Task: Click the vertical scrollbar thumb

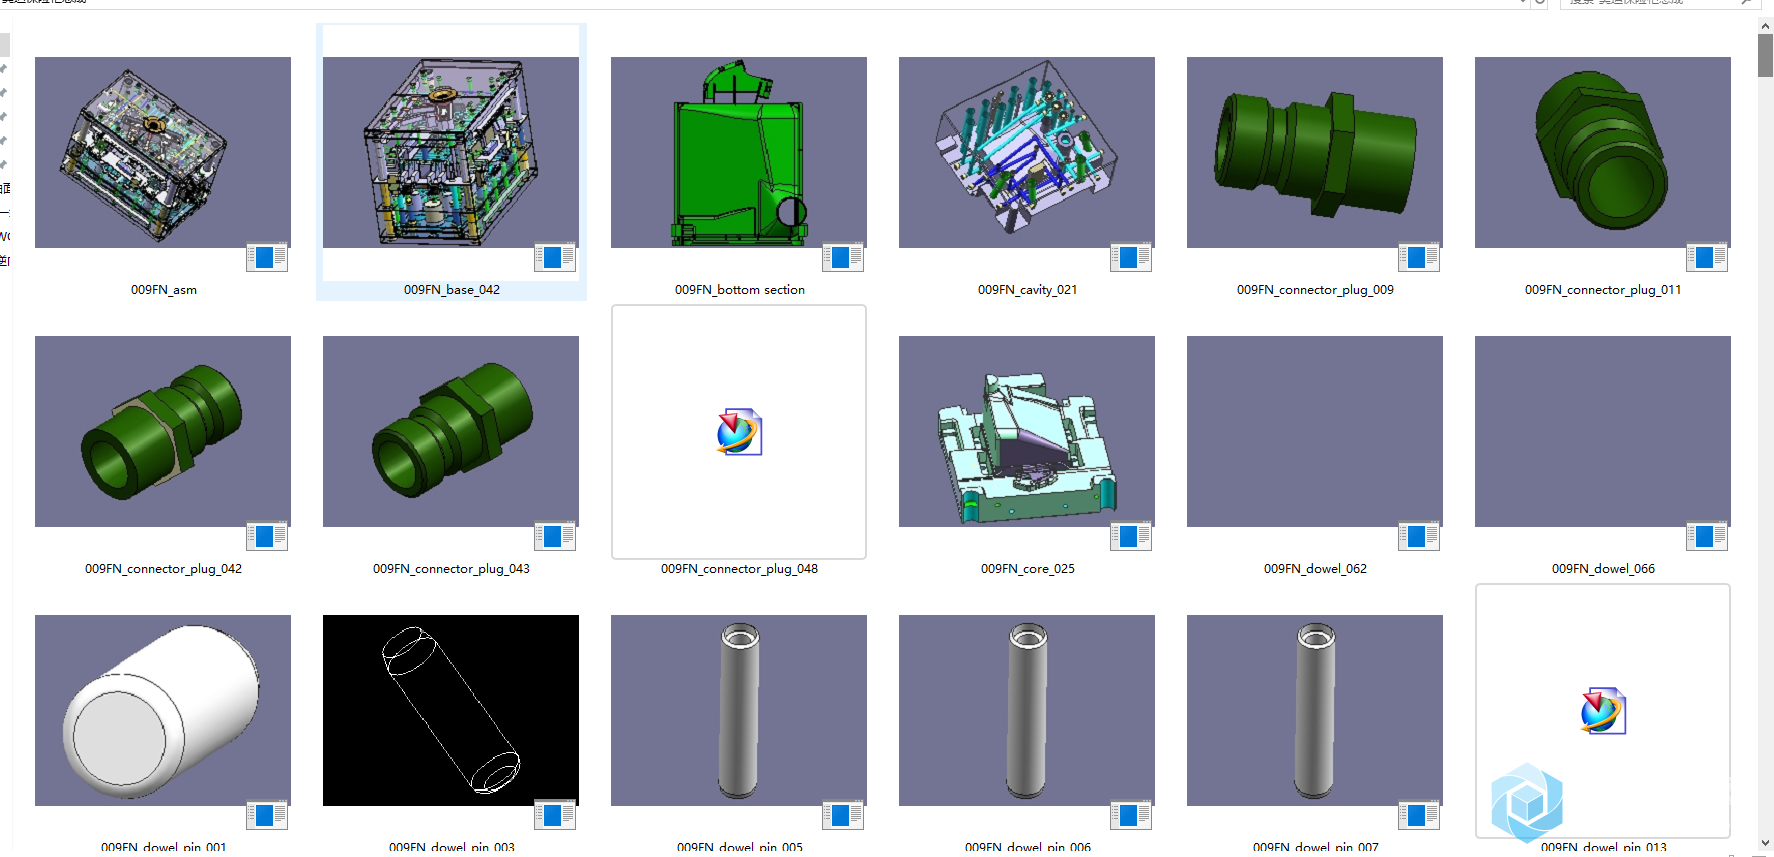Action: pos(1766,55)
